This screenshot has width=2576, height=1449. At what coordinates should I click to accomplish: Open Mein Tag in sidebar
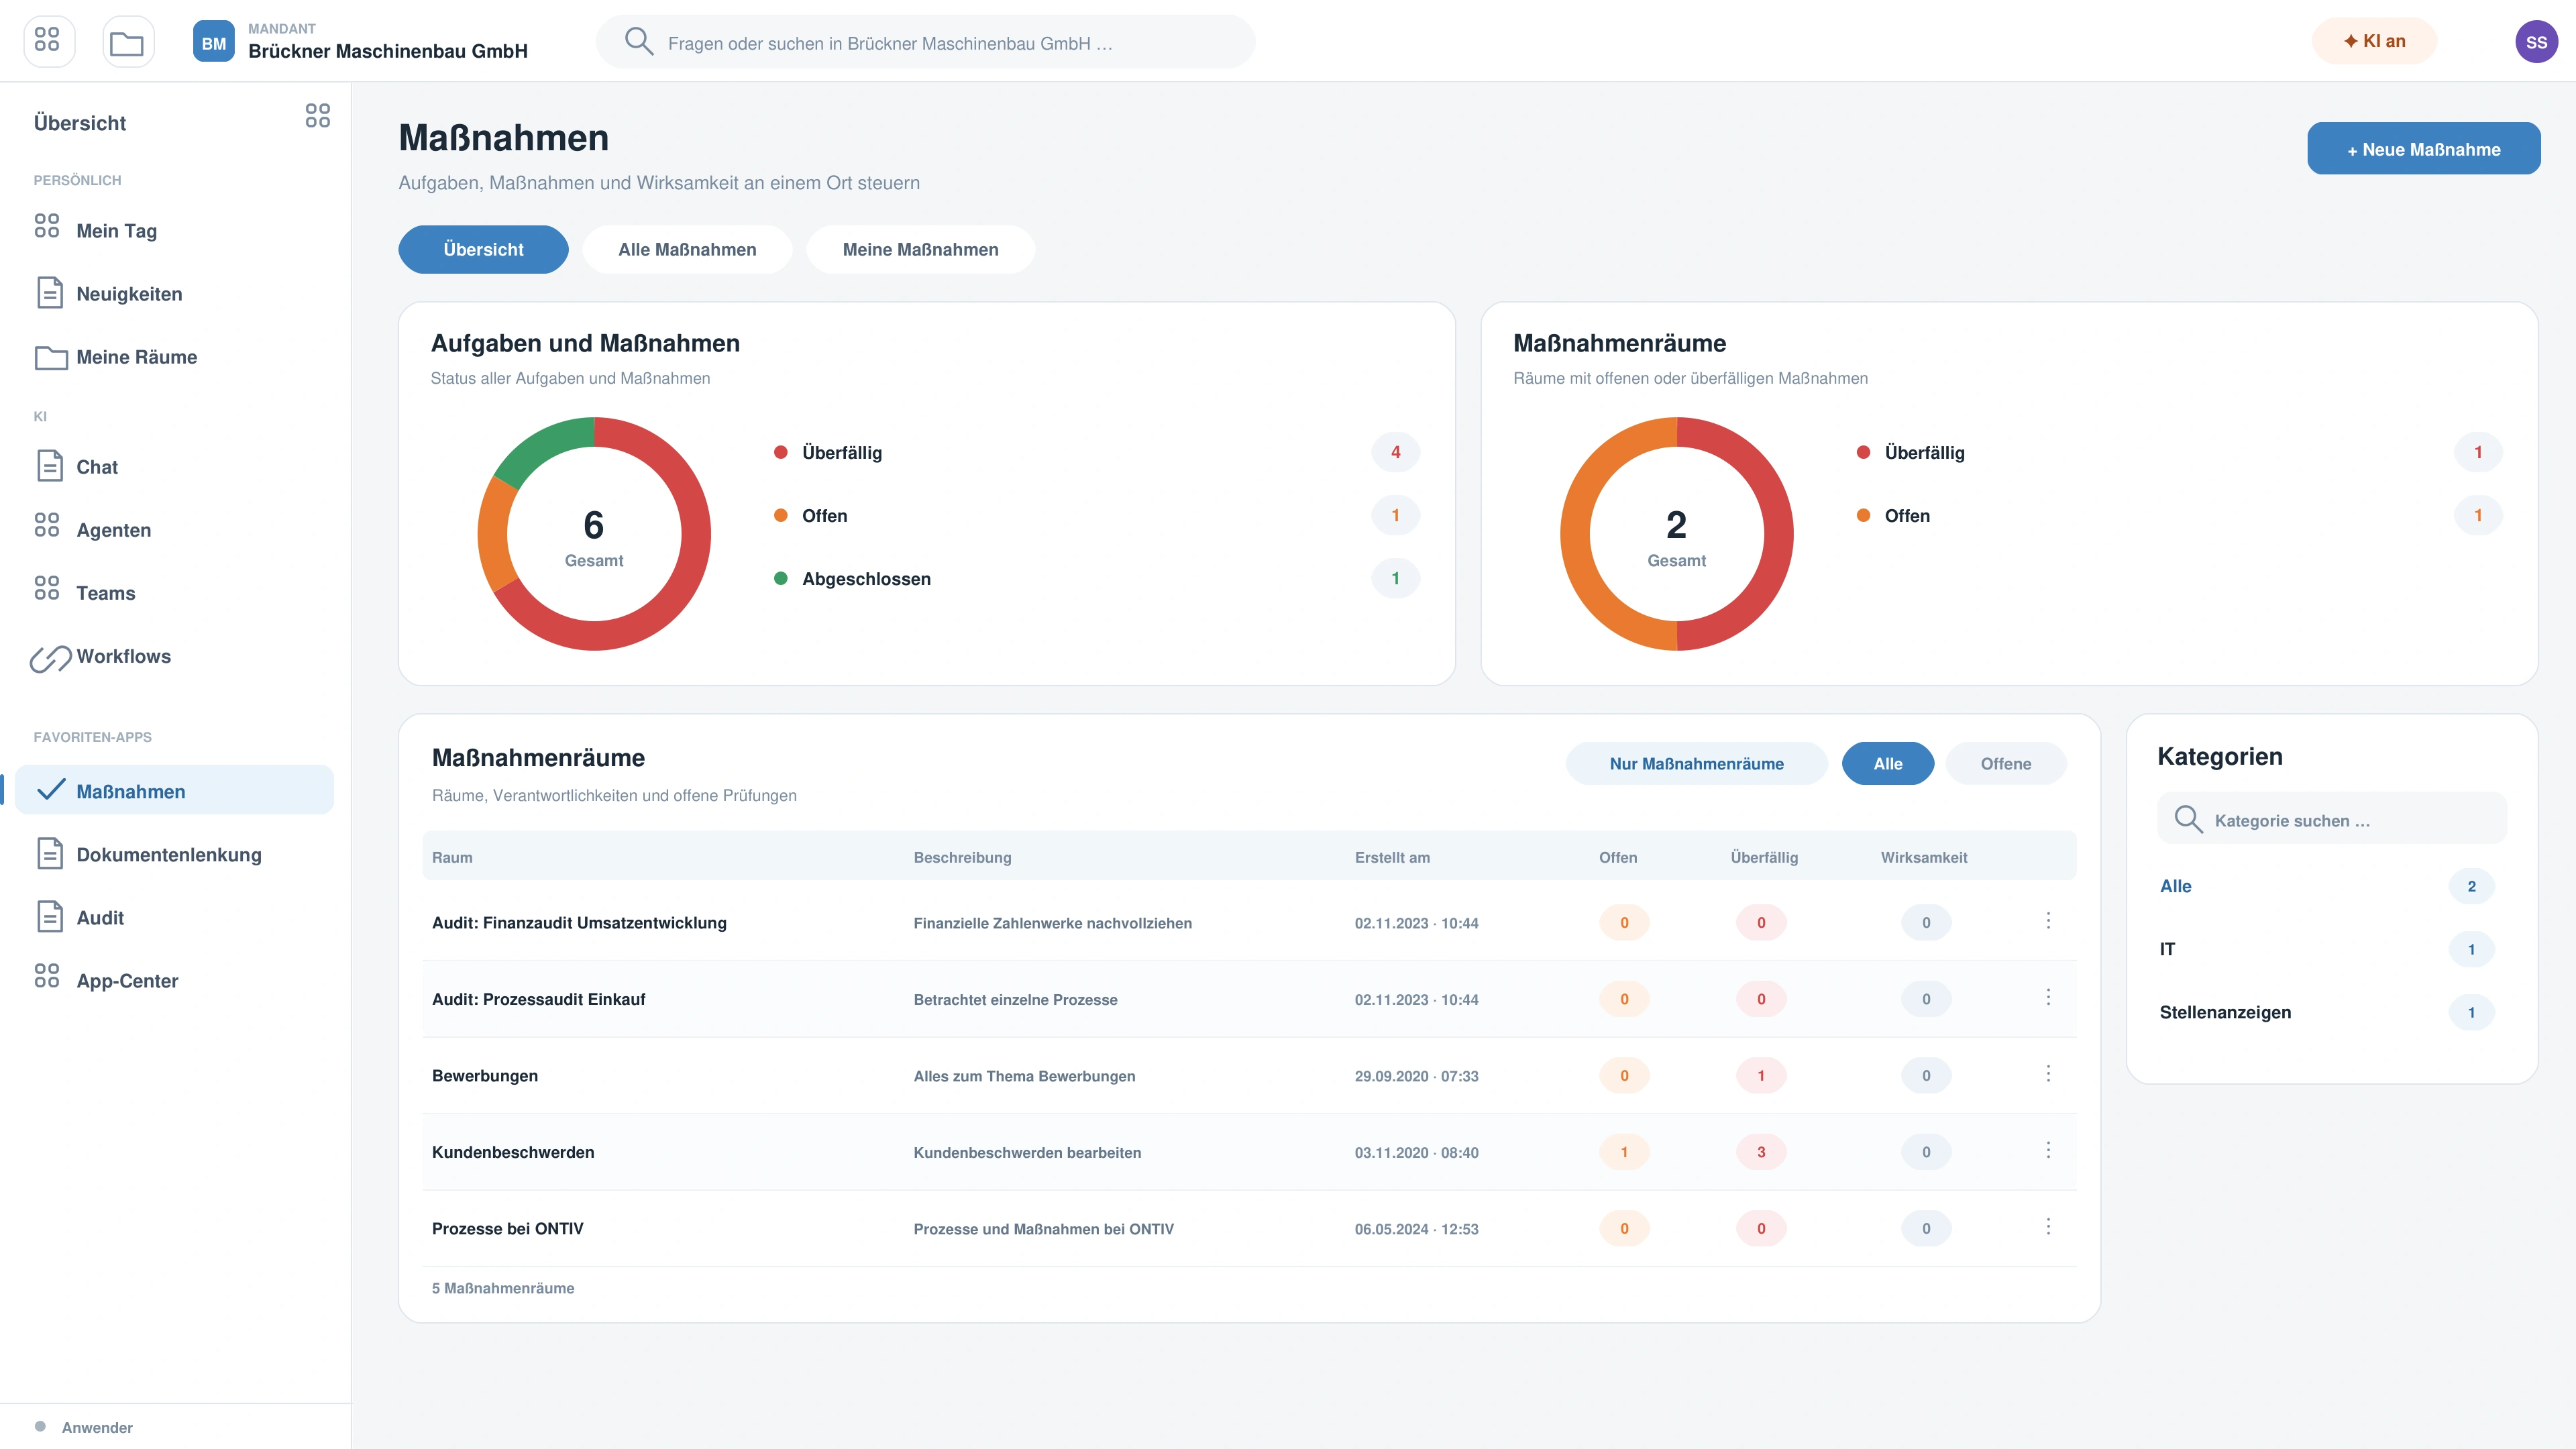point(174,230)
